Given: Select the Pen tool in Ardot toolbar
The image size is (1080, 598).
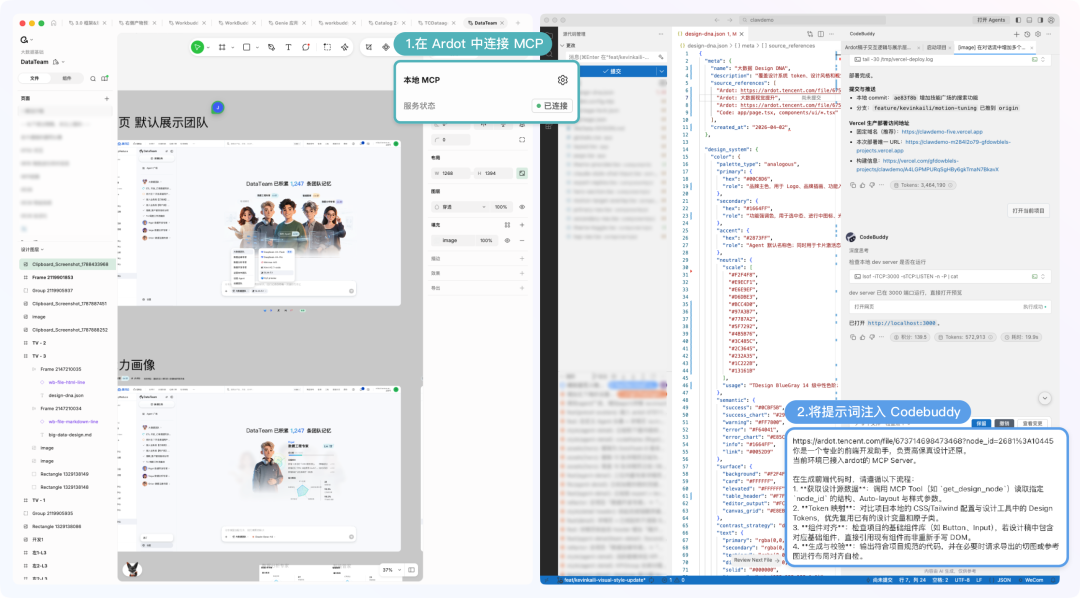Looking at the screenshot, I should tap(271, 47).
